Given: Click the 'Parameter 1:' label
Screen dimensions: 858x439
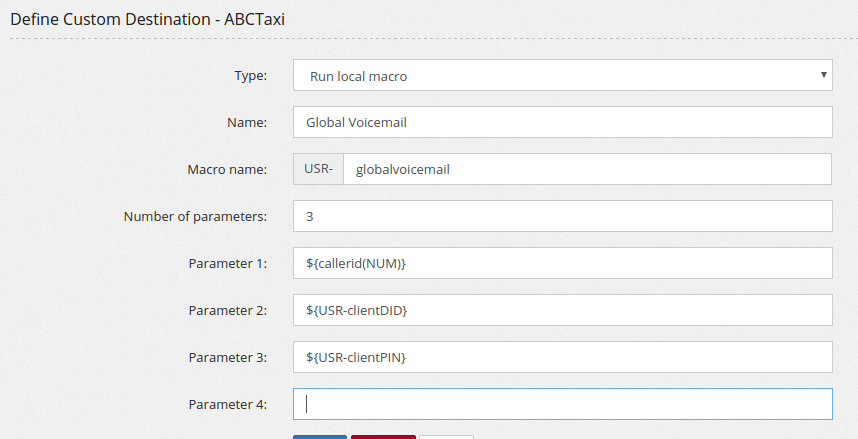Looking at the screenshot, I should 228,264.
